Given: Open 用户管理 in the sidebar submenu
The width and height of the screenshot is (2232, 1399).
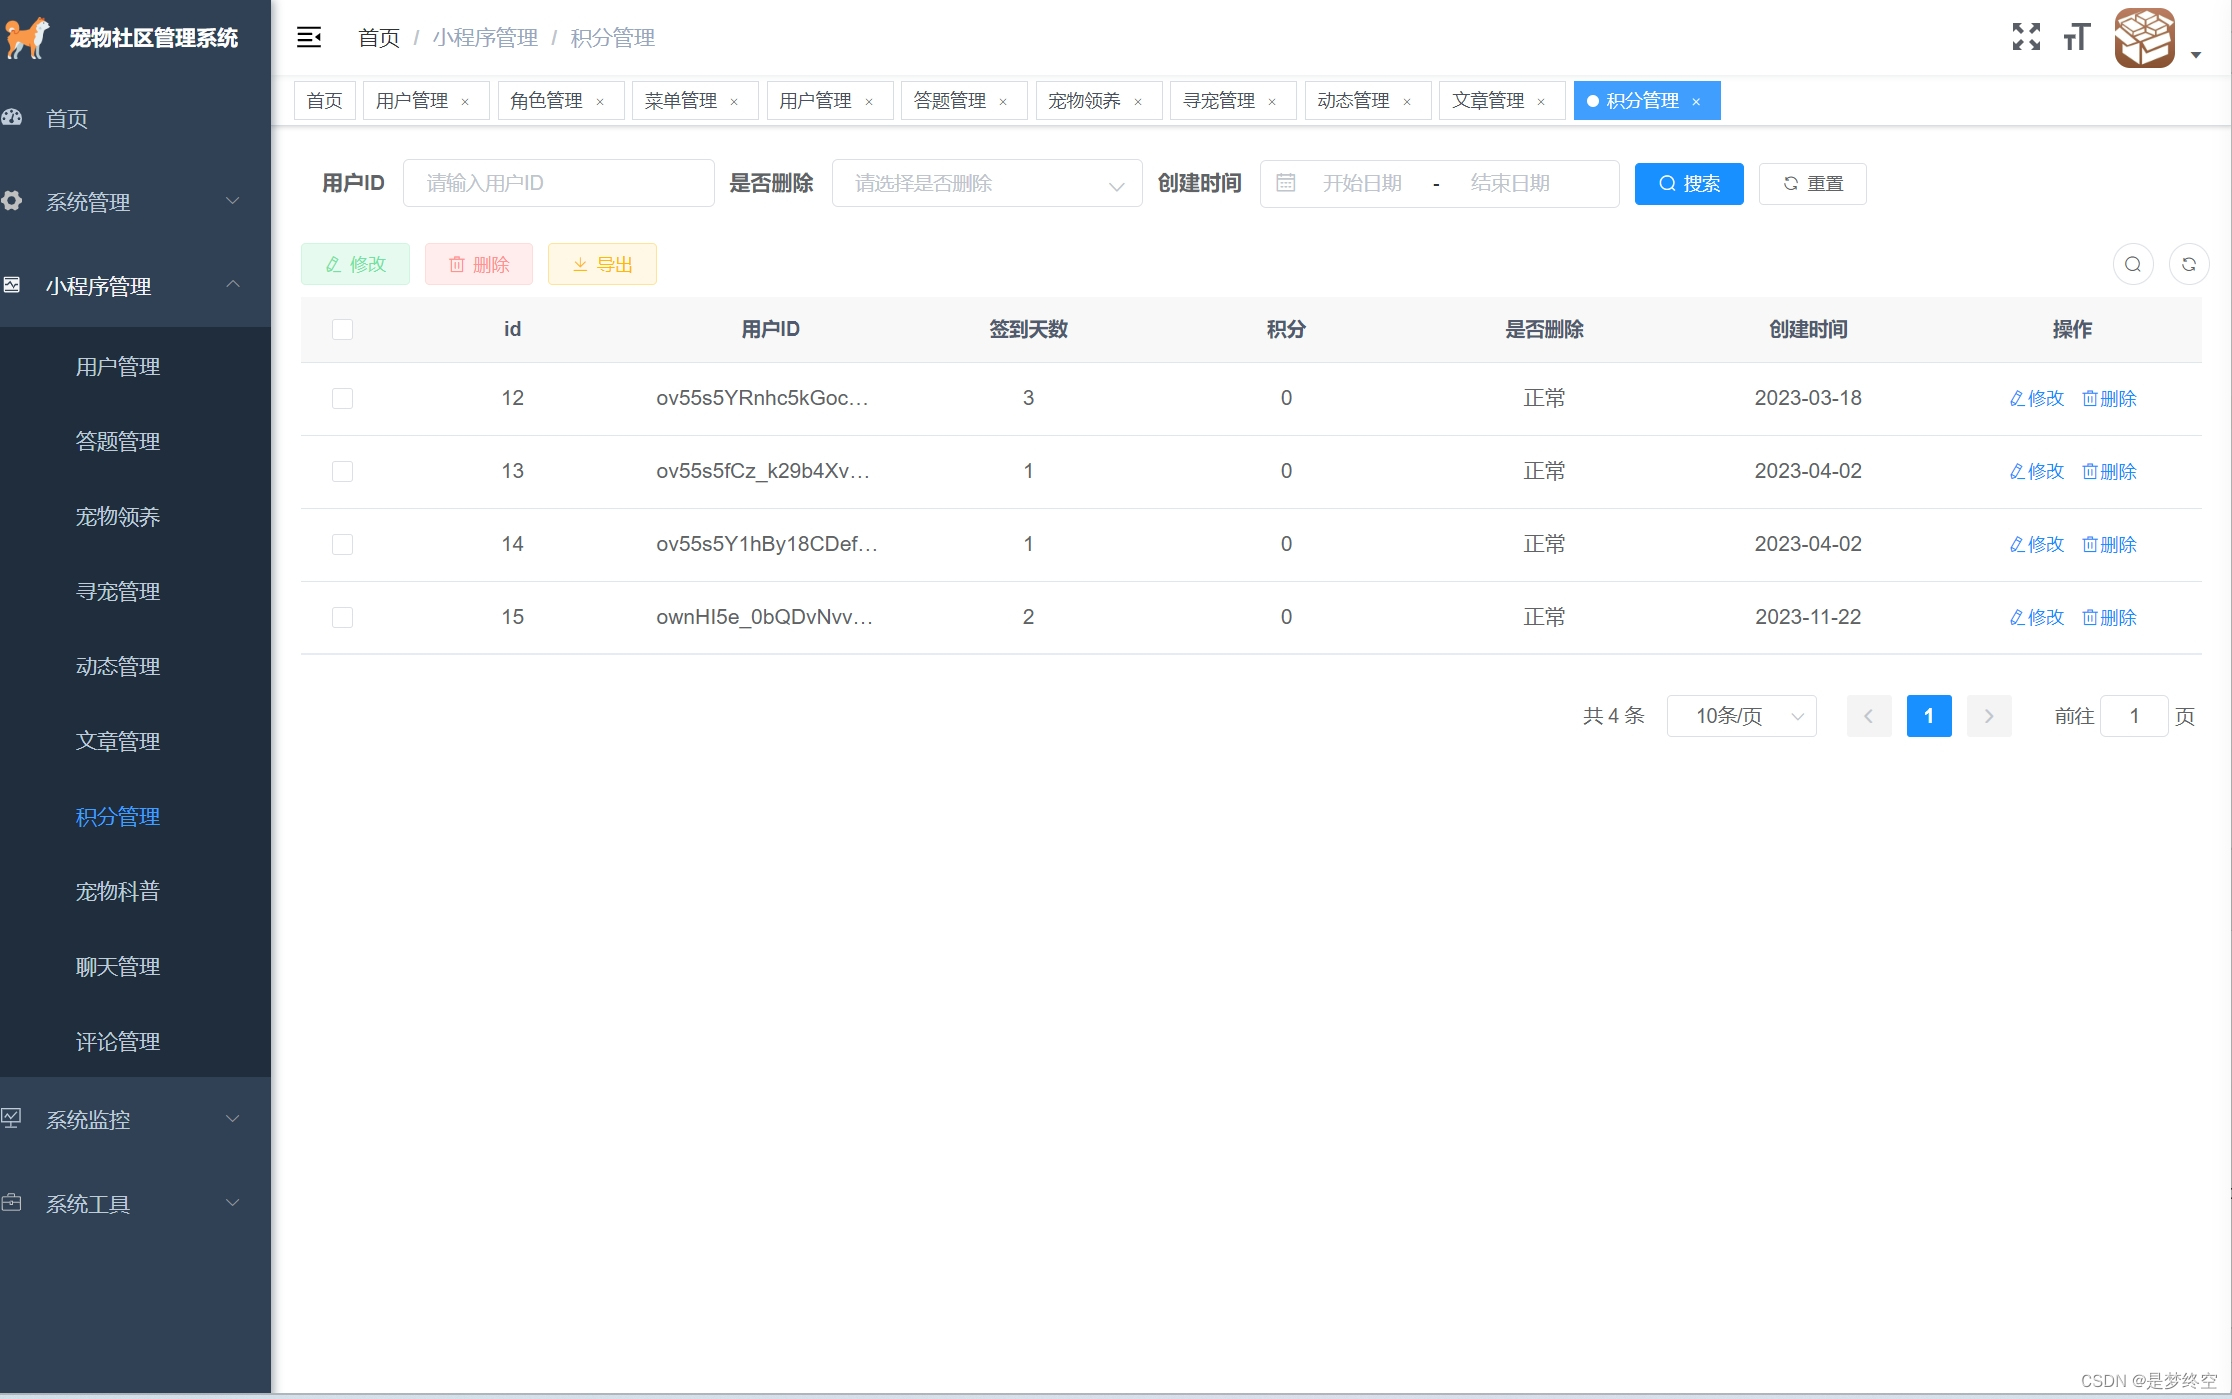Looking at the screenshot, I should tap(118, 366).
